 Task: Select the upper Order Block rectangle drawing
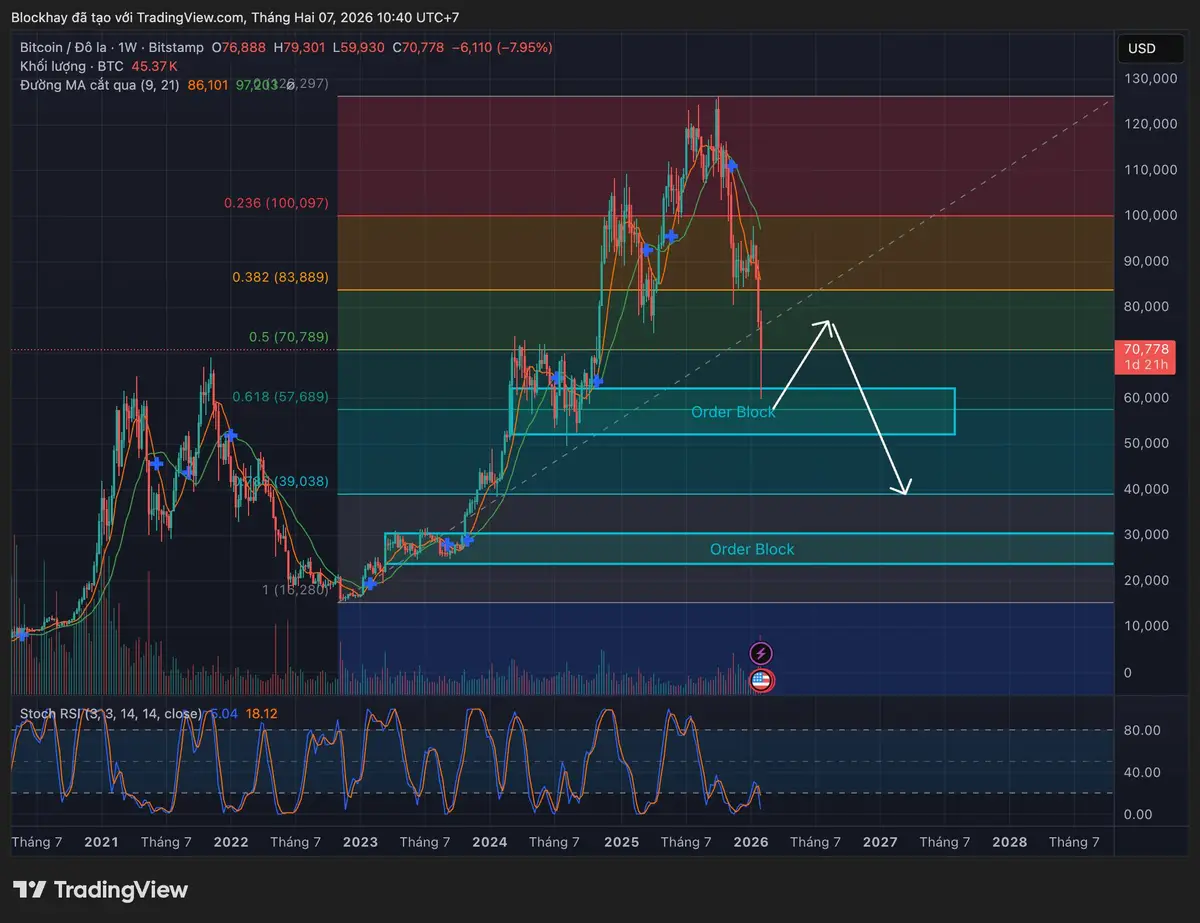tap(734, 411)
